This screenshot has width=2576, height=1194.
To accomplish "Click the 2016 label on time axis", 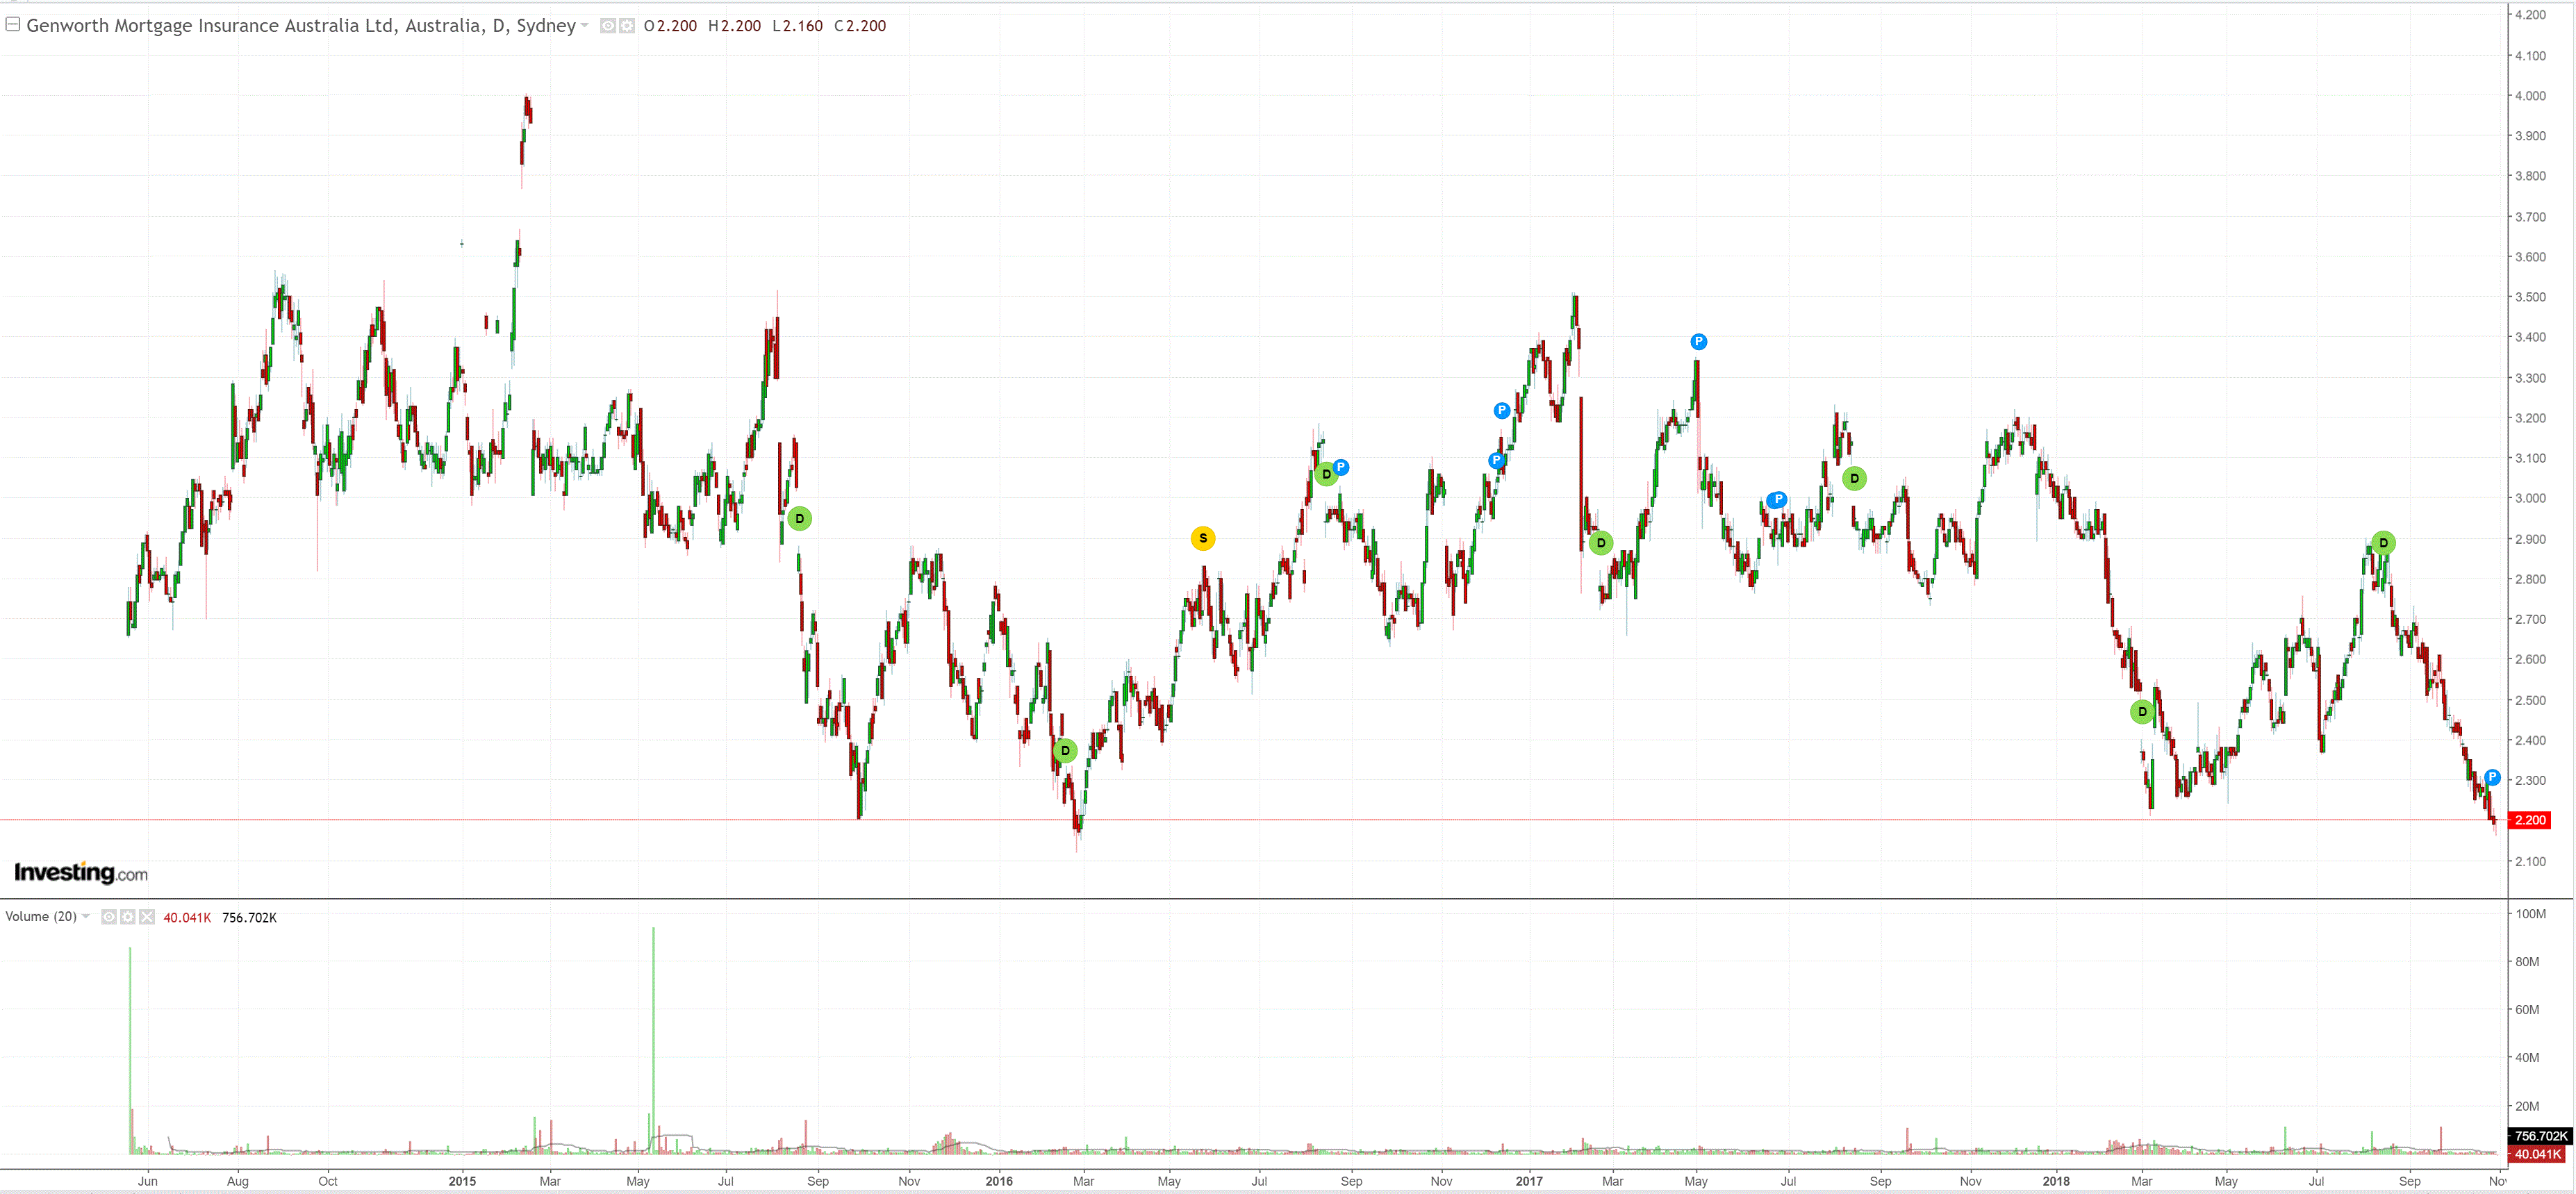I will point(998,1181).
